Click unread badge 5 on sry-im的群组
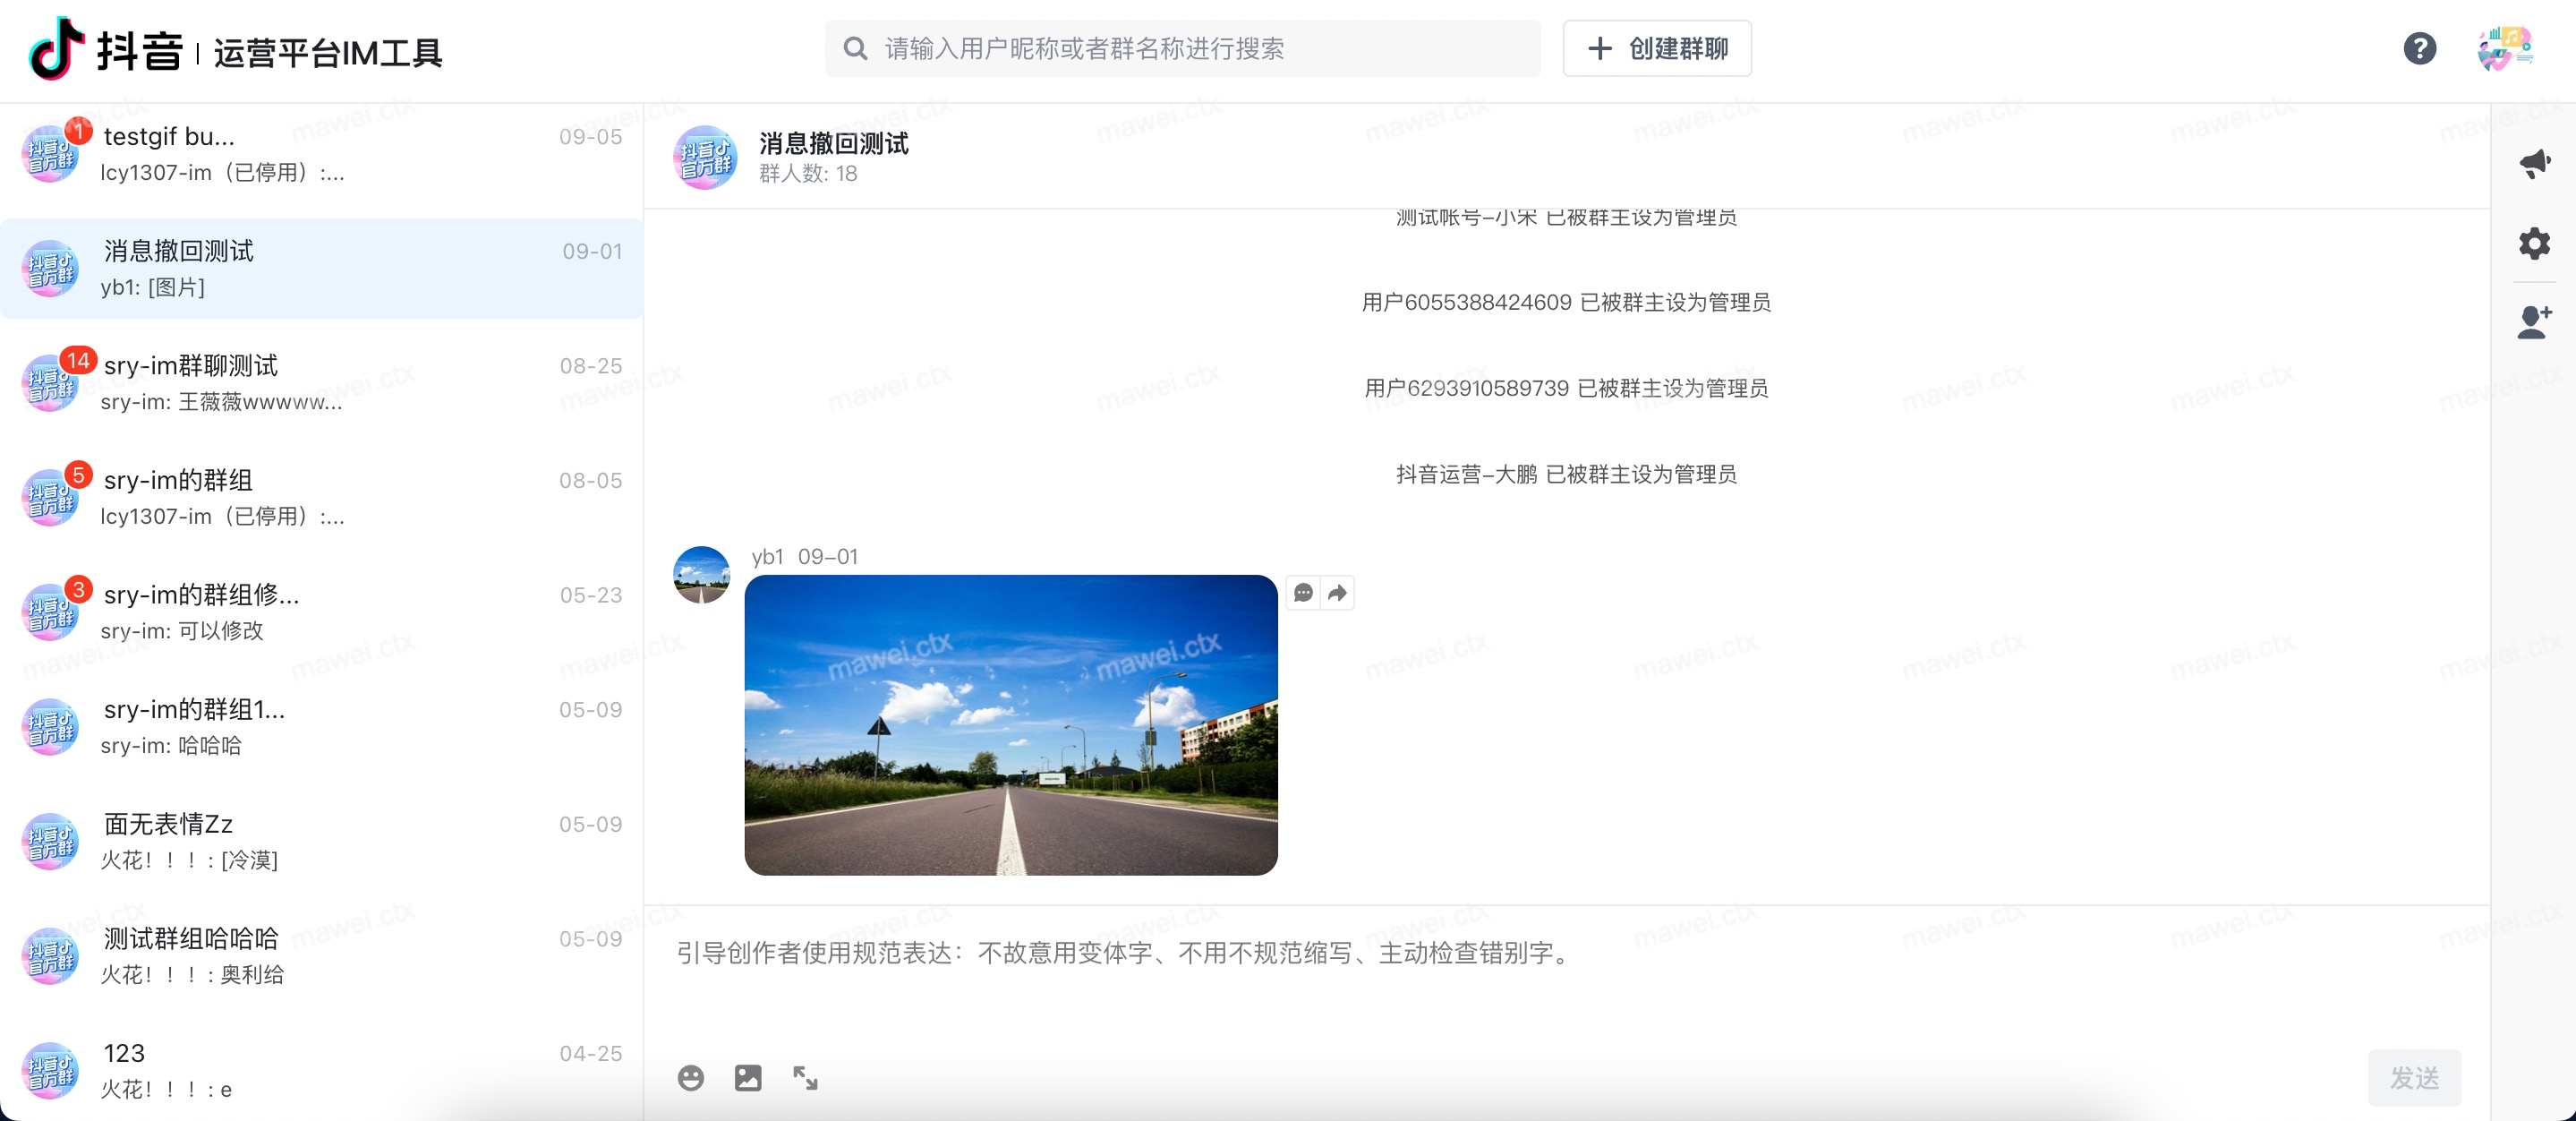The height and width of the screenshot is (1121, 2576). [78, 475]
